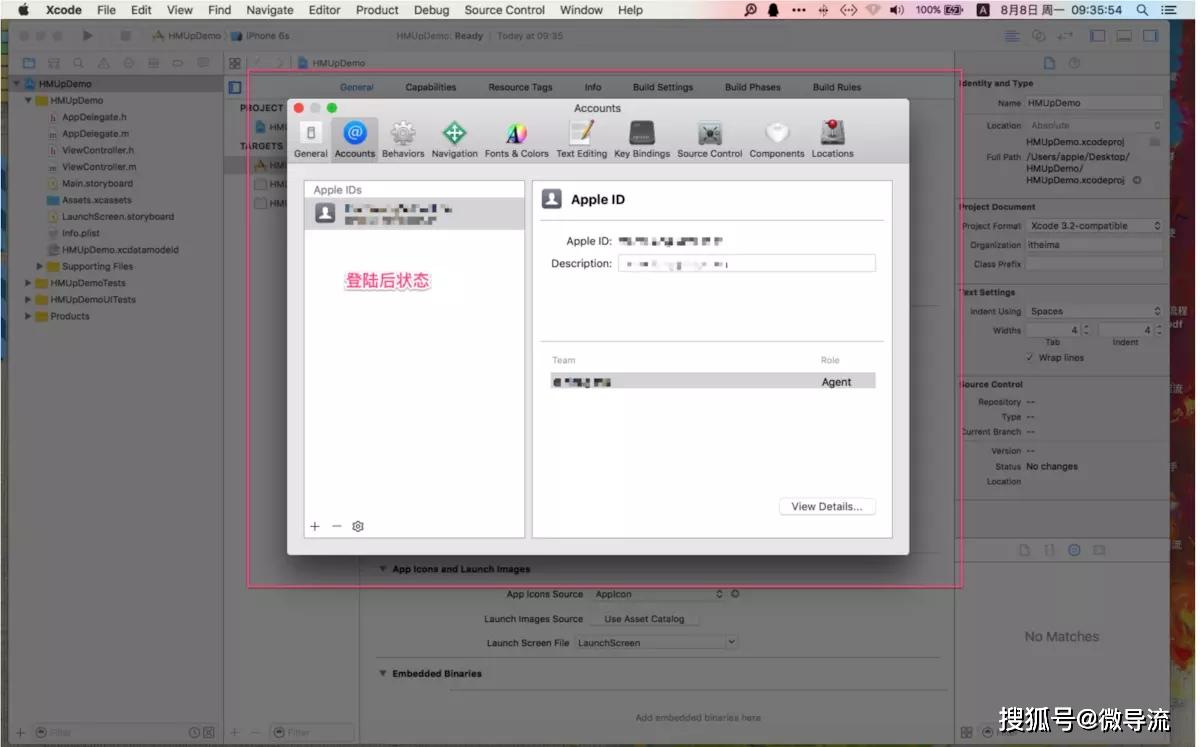Image resolution: width=1200 pixels, height=747 pixels.
Task: Open the Components preferences pane
Action: [777, 139]
